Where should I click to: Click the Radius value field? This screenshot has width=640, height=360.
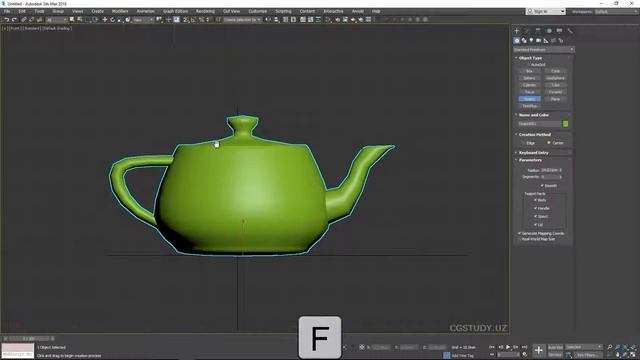(x=550, y=170)
